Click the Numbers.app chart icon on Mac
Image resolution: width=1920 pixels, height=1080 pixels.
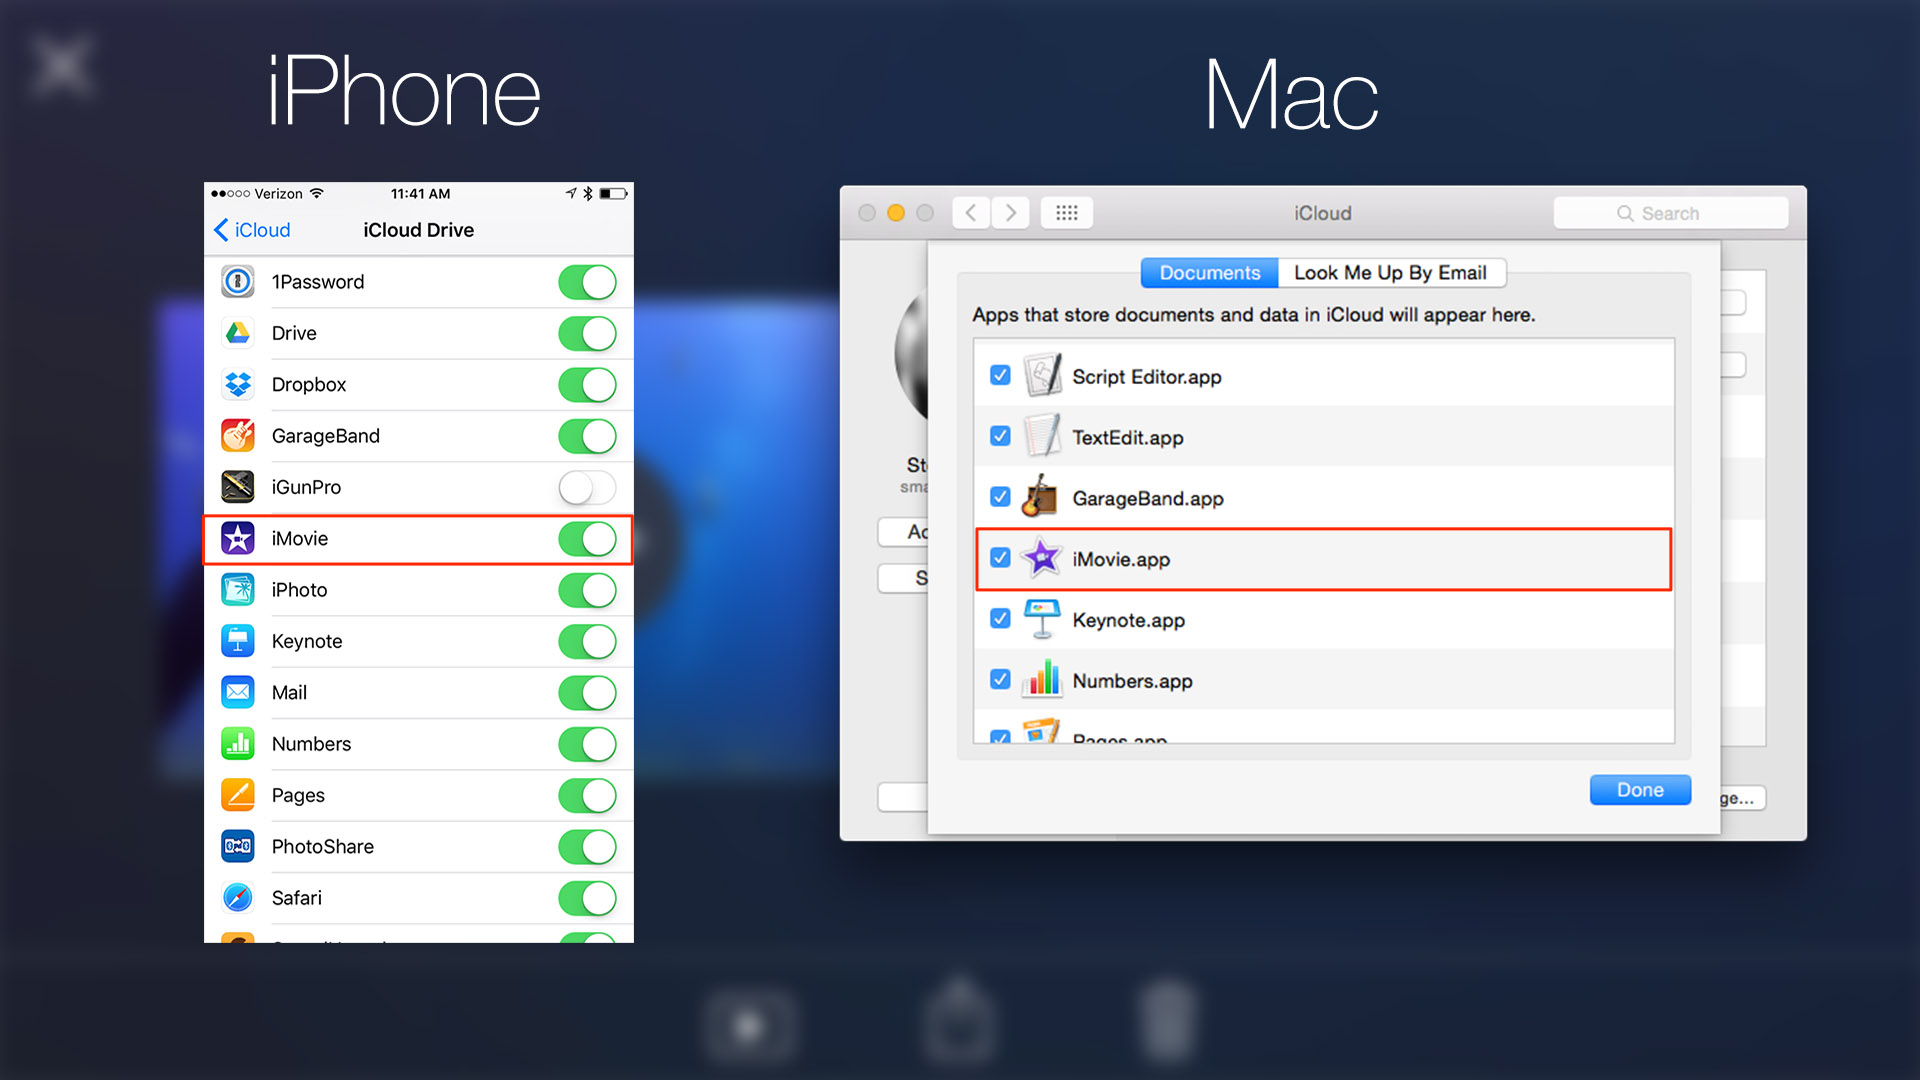1042,679
